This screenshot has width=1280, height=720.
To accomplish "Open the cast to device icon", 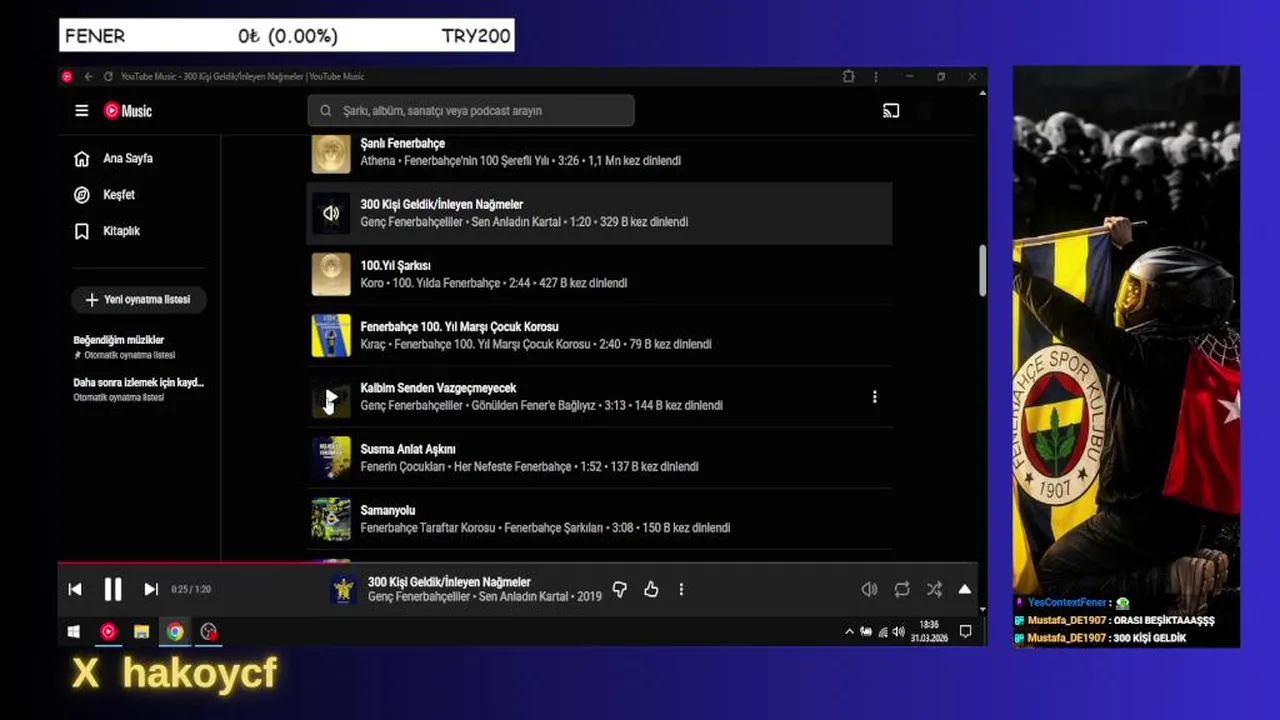I will pyautogui.click(x=891, y=111).
